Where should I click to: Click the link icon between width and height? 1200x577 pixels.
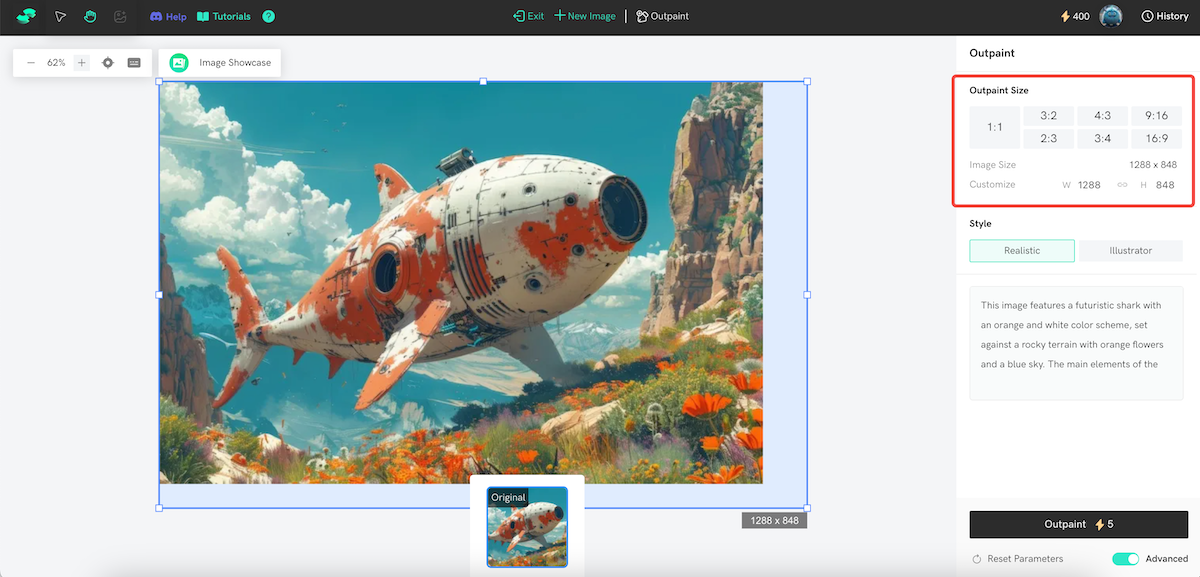tap(1122, 184)
